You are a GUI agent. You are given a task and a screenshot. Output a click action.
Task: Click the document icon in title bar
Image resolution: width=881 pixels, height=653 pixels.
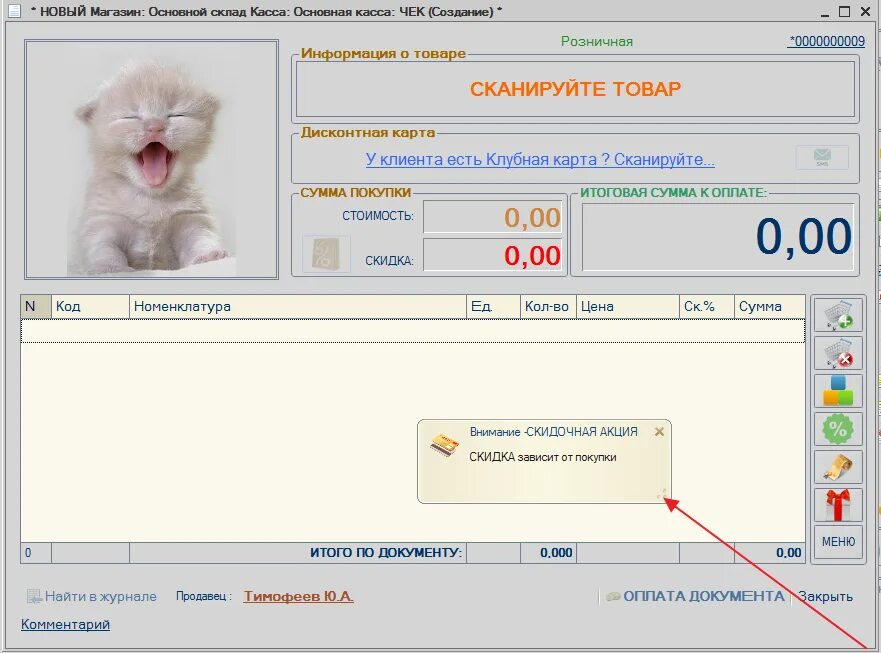[x=14, y=11]
